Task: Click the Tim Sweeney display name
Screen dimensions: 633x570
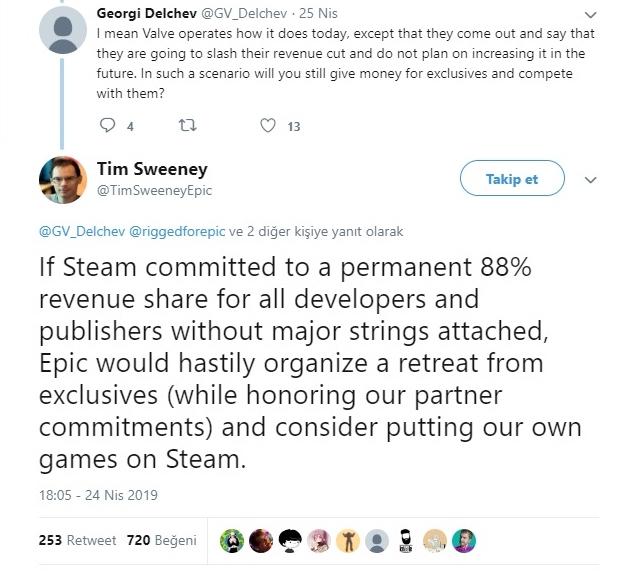Action: click(x=152, y=169)
